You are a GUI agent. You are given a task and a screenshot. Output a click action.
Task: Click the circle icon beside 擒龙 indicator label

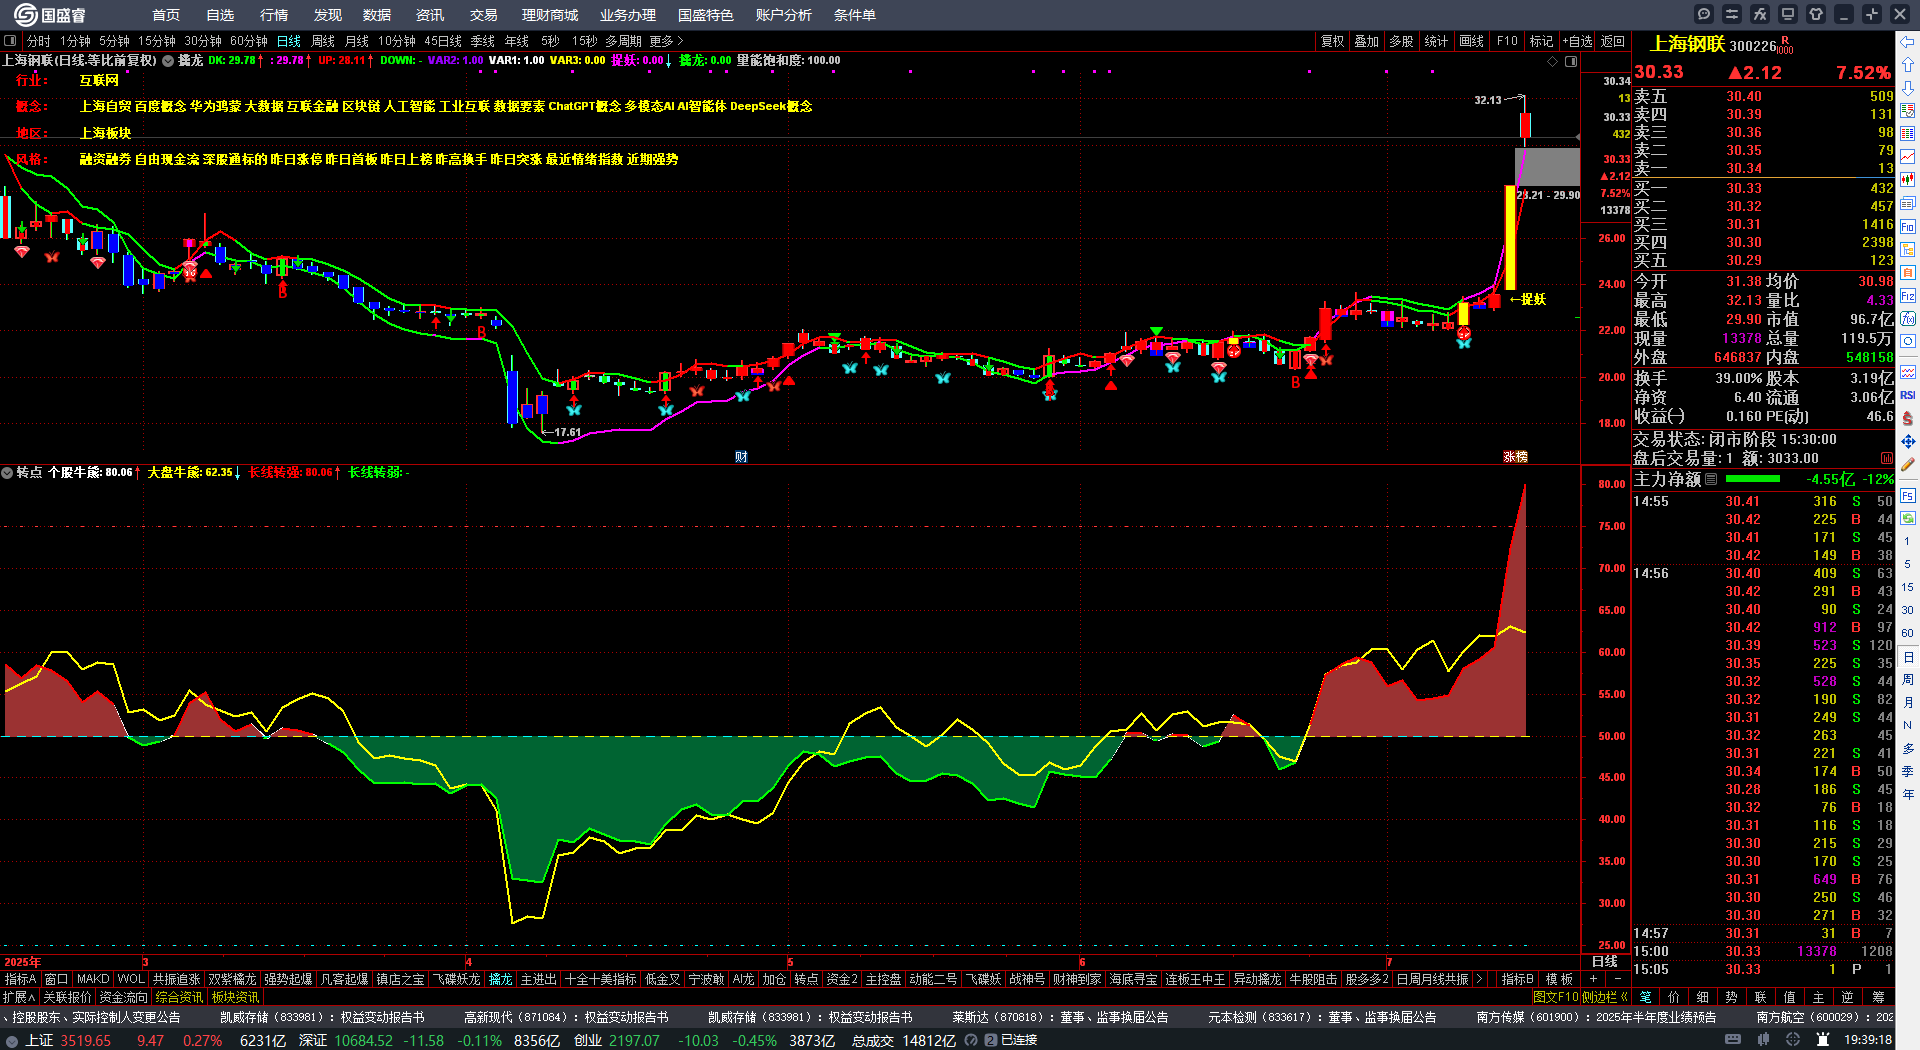tap(168, 61)
